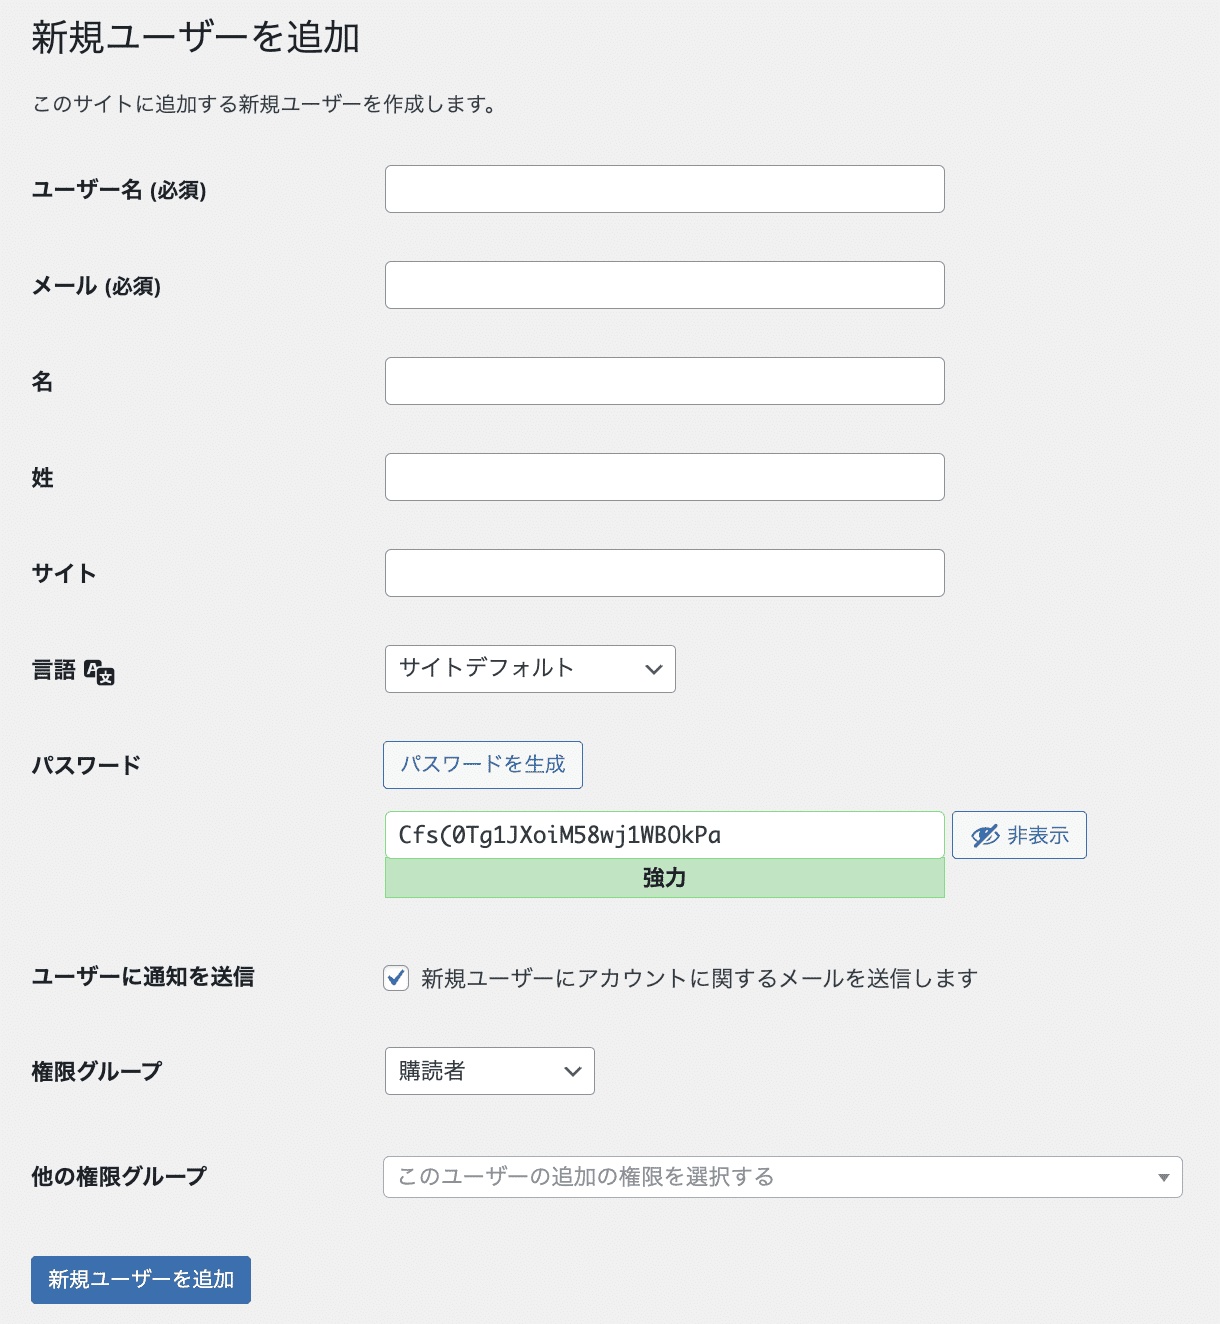
Task: Click the dropdown arrow of 他の権限グループ field
Action: click(x=1163, y=1177)
